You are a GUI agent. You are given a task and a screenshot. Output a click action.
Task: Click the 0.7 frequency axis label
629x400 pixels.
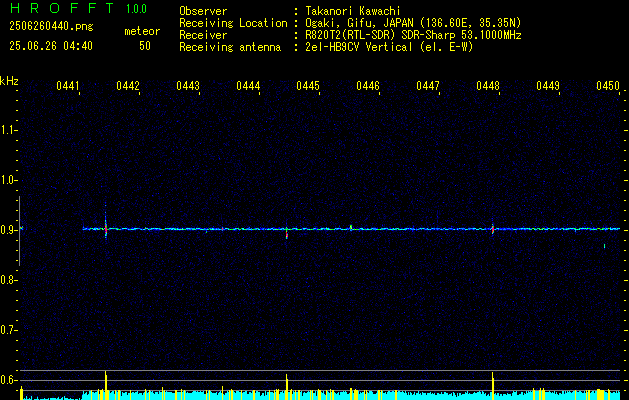click(8, 330)
